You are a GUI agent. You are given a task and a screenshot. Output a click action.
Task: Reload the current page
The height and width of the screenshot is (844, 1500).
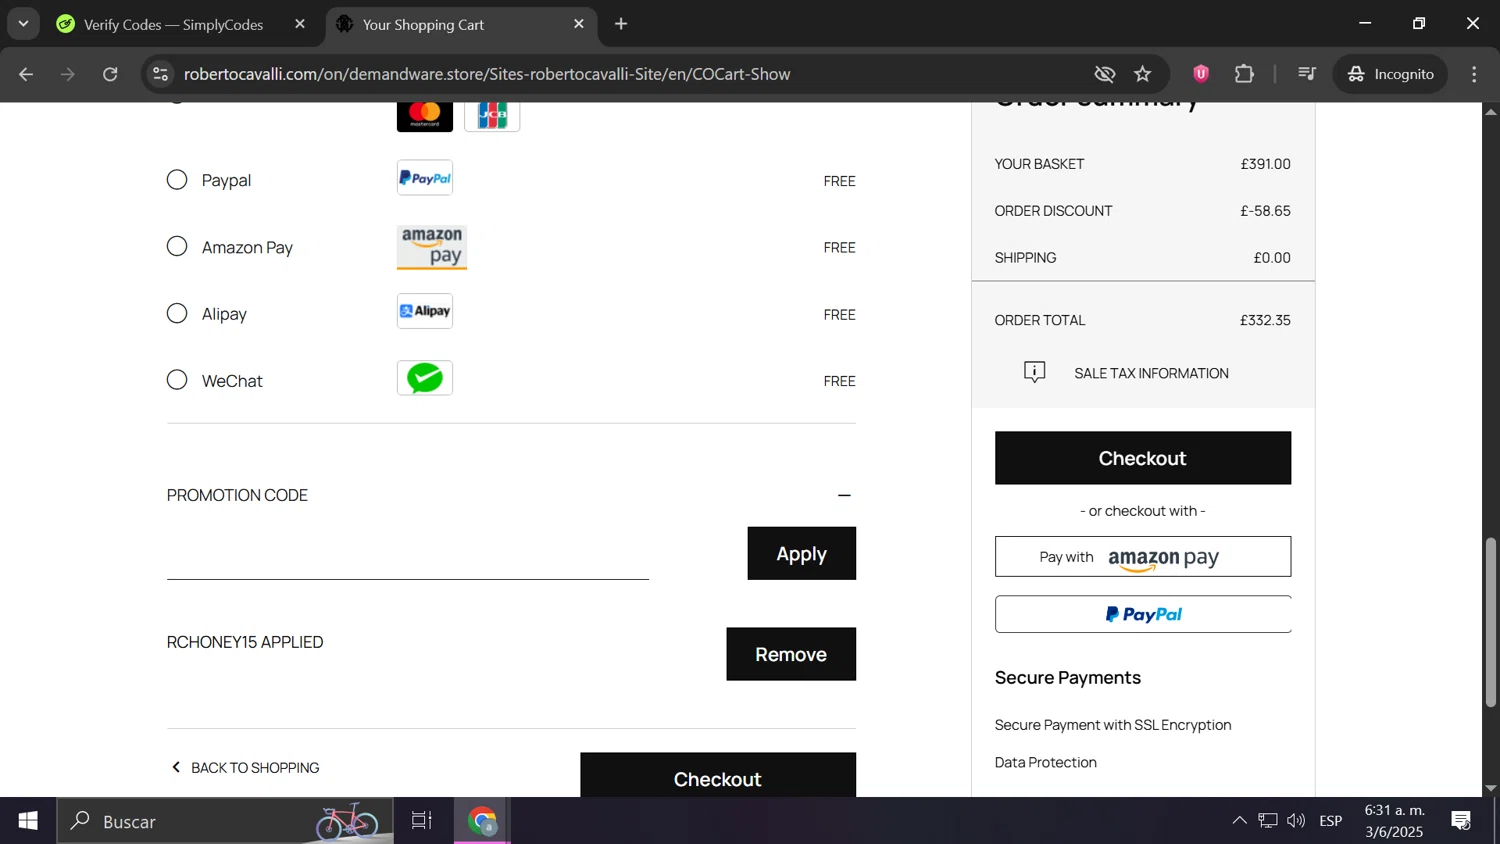pyautogui.click(x=110, y=74)
